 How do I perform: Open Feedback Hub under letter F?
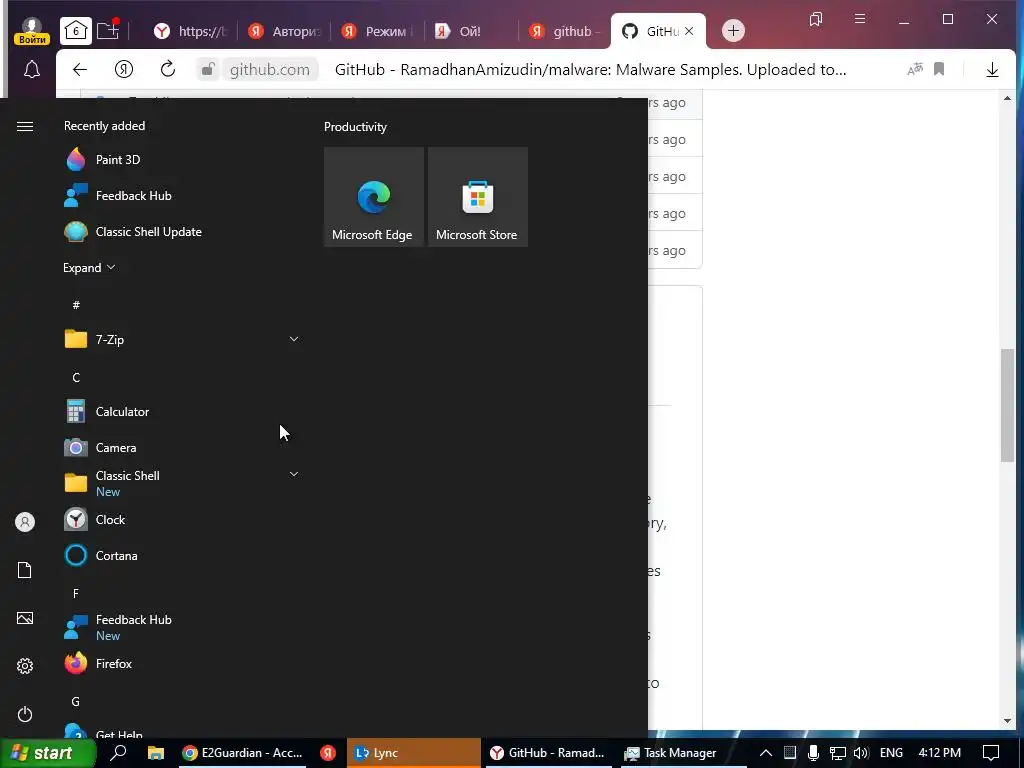[180, 628]
